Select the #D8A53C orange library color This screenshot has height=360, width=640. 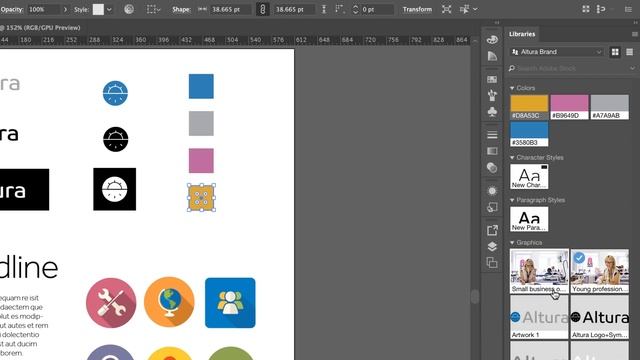pos(529,107)
